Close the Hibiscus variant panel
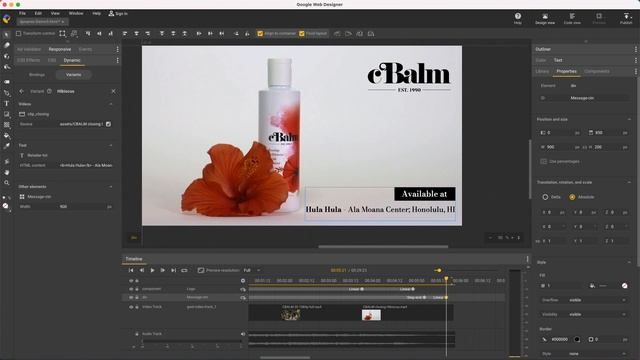Screen dimensions: 640x360 click(113, 91)
